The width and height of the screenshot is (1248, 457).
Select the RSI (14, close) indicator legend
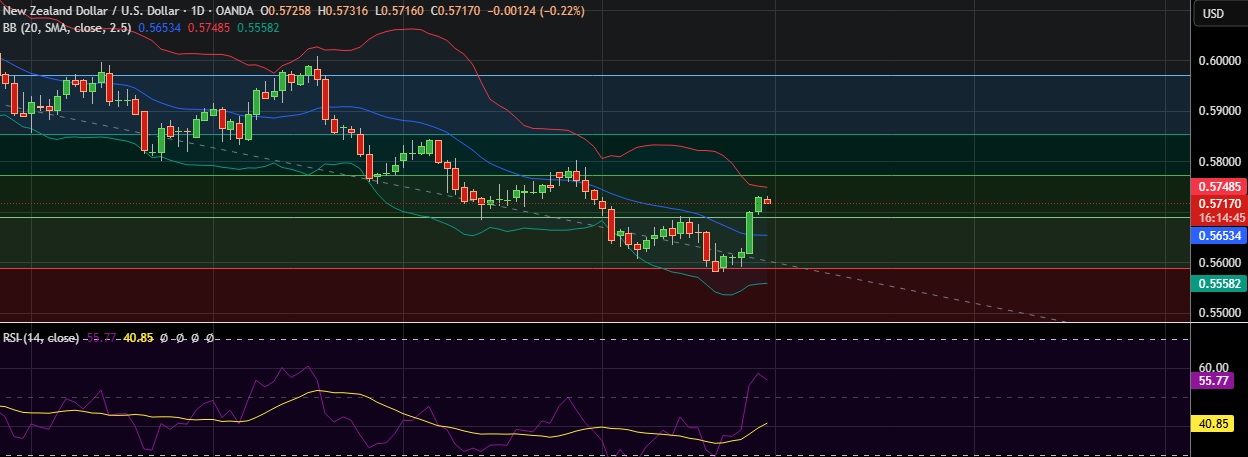[40, 338]
